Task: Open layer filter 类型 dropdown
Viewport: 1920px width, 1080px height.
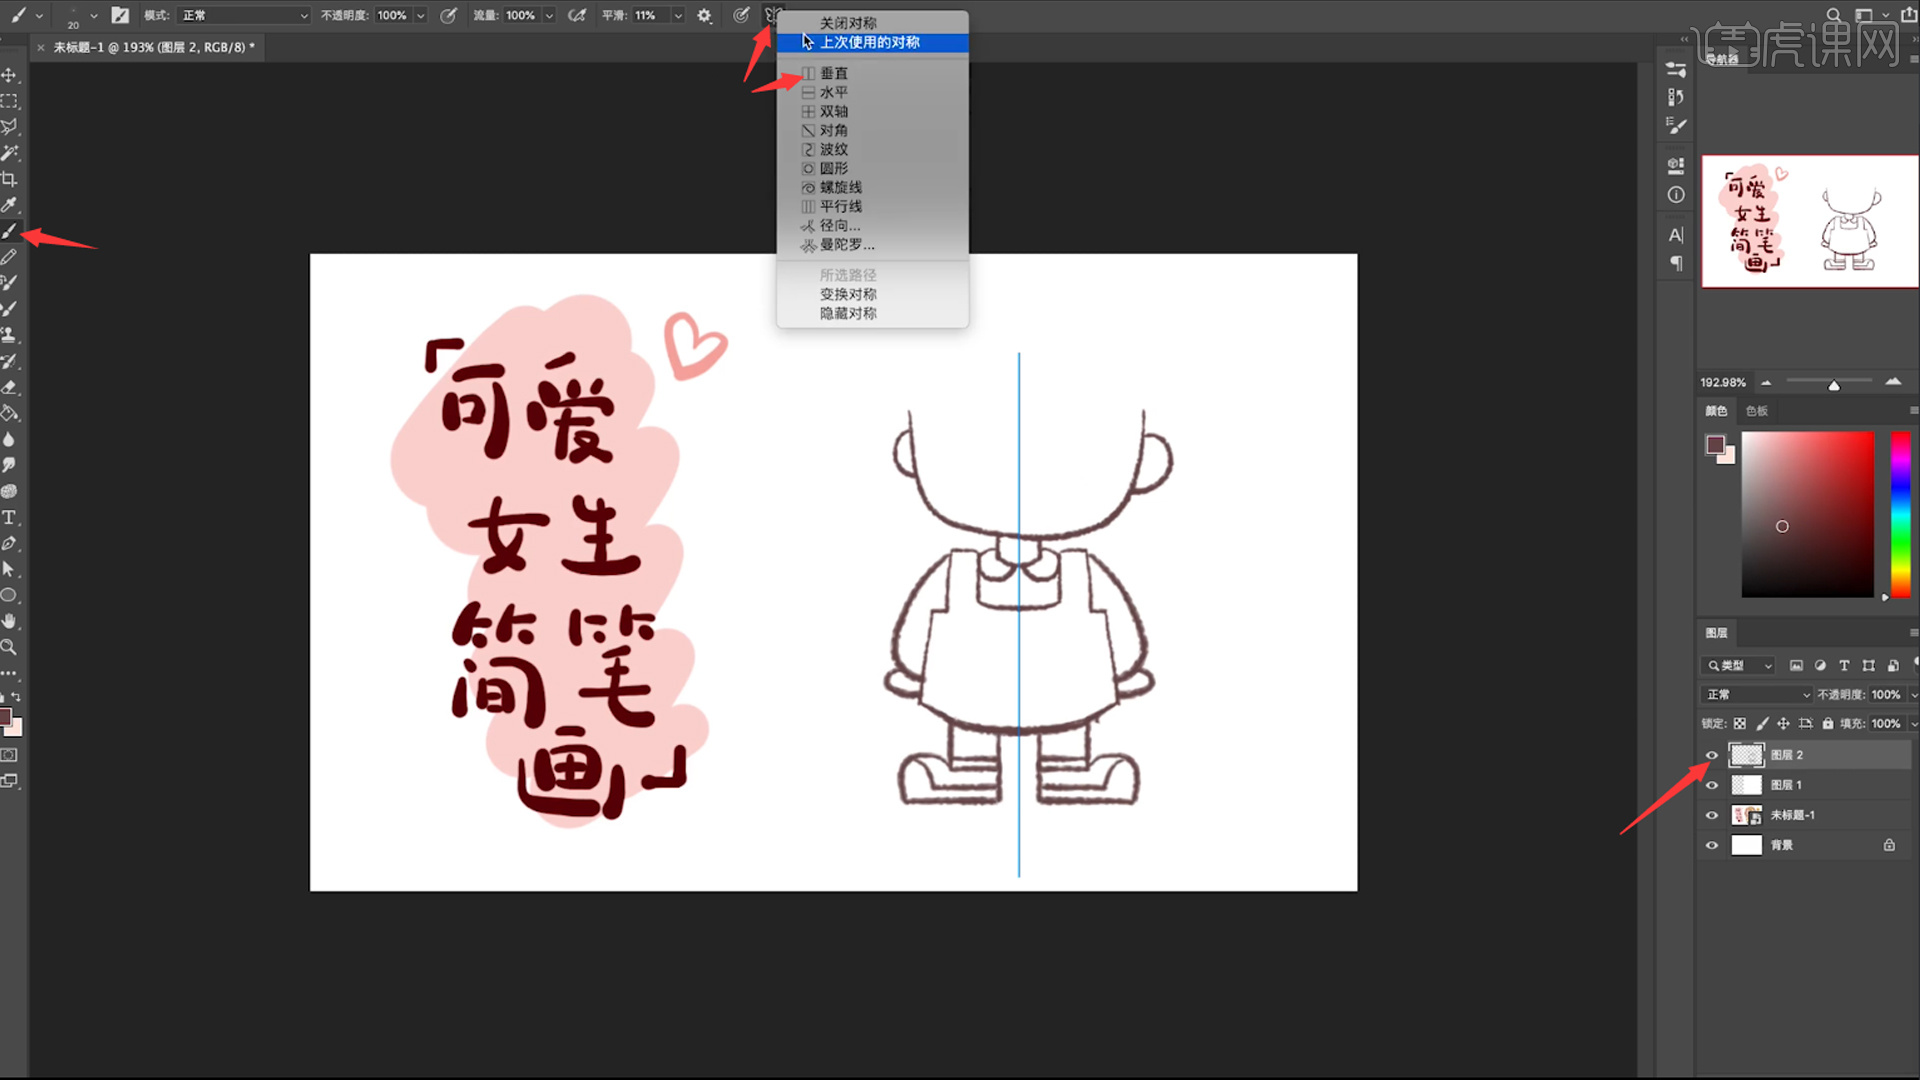Action: [1738, 665]
